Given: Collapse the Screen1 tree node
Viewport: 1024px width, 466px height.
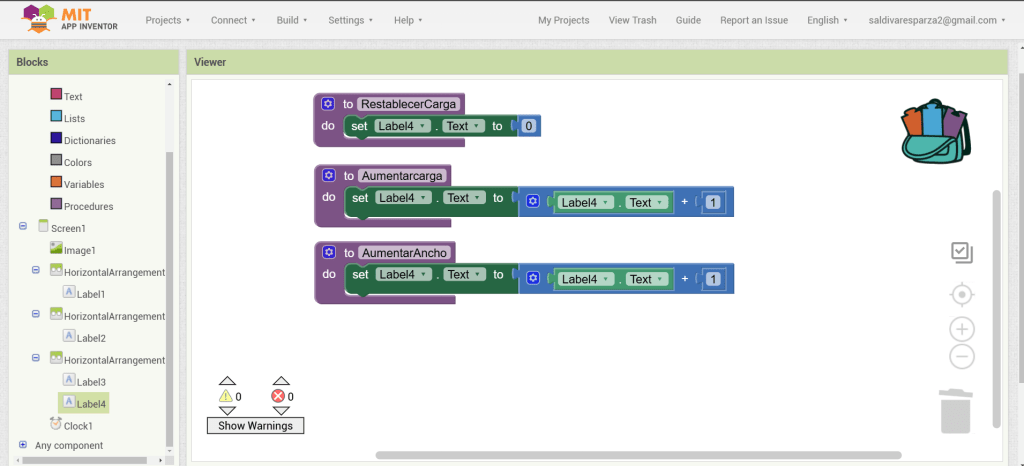Looking at the screenshot, I should [x=22, y=228].
